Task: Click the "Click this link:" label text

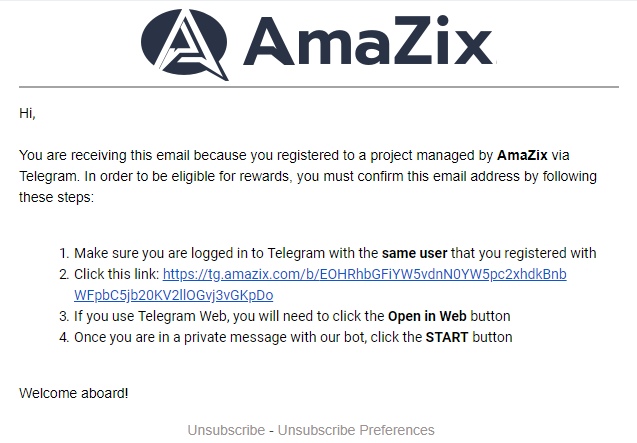Action: pyautogui.click(x=116, y=275)
